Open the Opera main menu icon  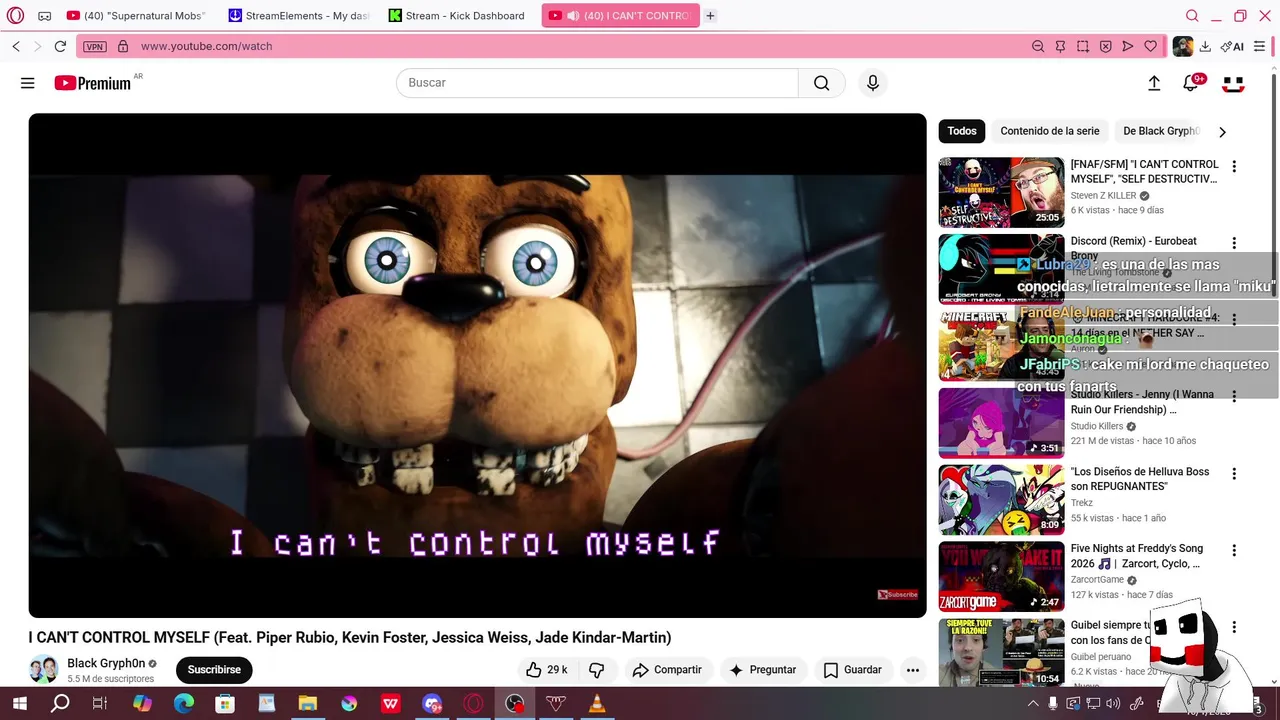(16, 16)
